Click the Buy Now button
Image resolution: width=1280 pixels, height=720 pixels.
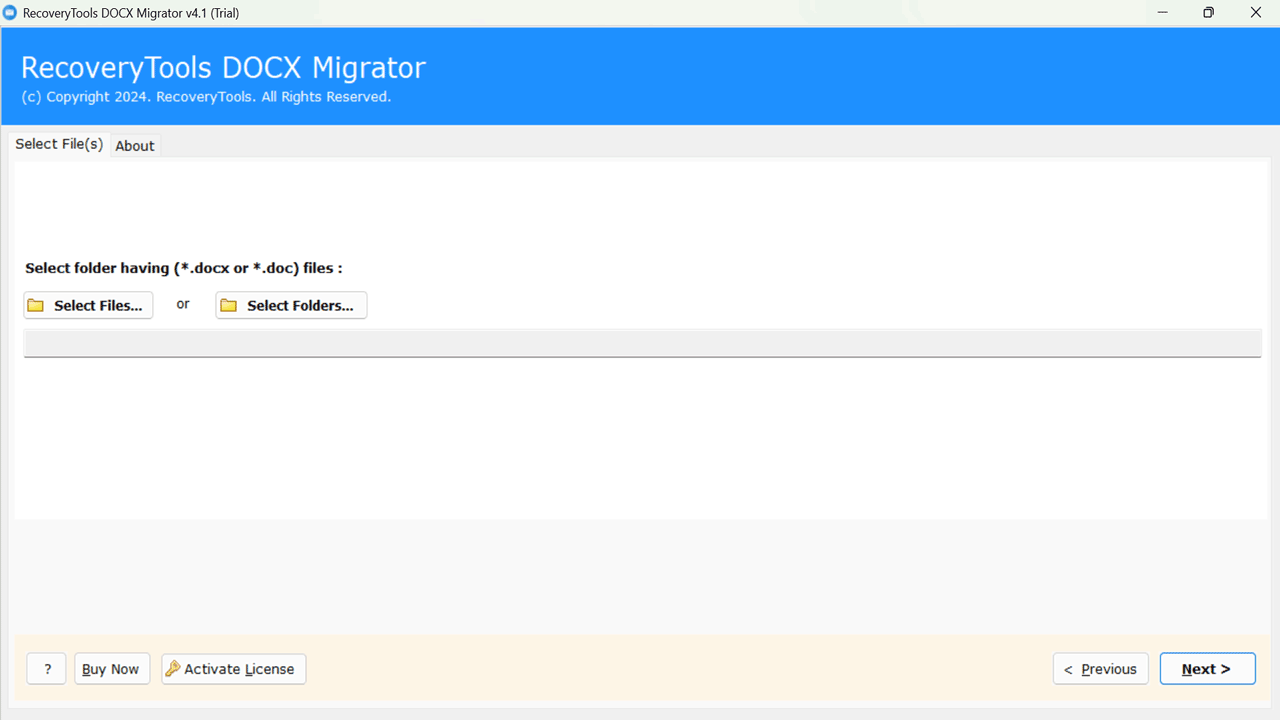pos(112,669)
